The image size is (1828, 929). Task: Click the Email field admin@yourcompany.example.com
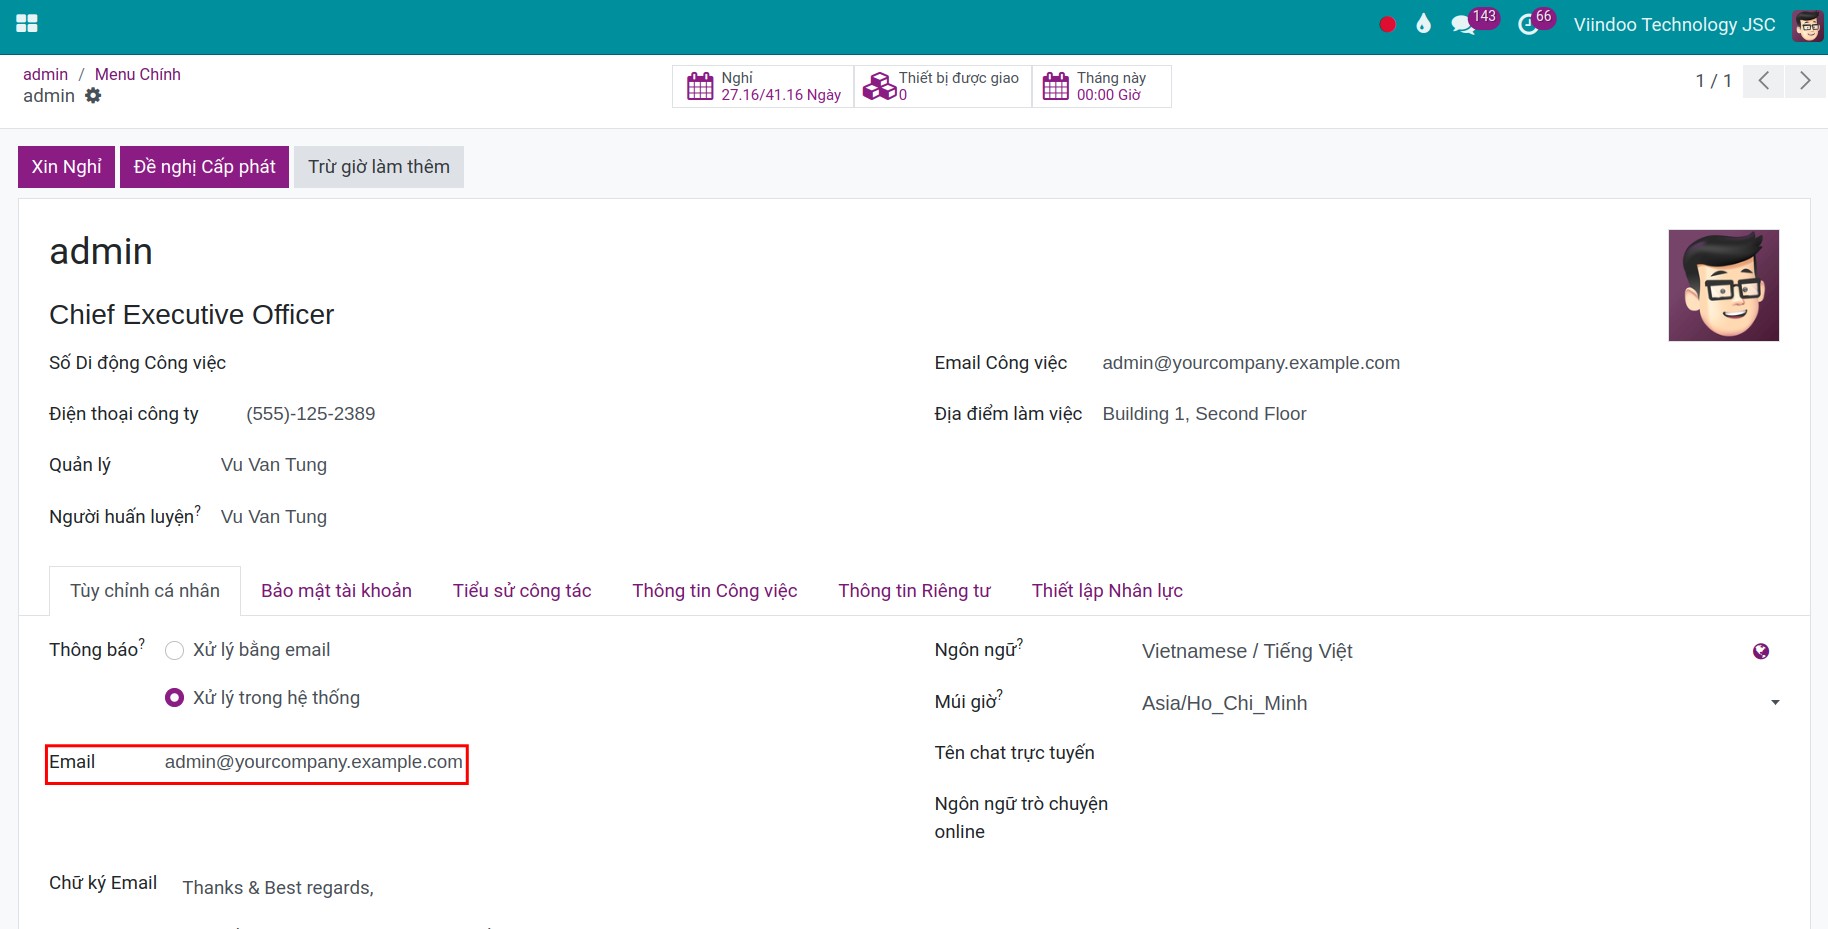tap(314, 762)
